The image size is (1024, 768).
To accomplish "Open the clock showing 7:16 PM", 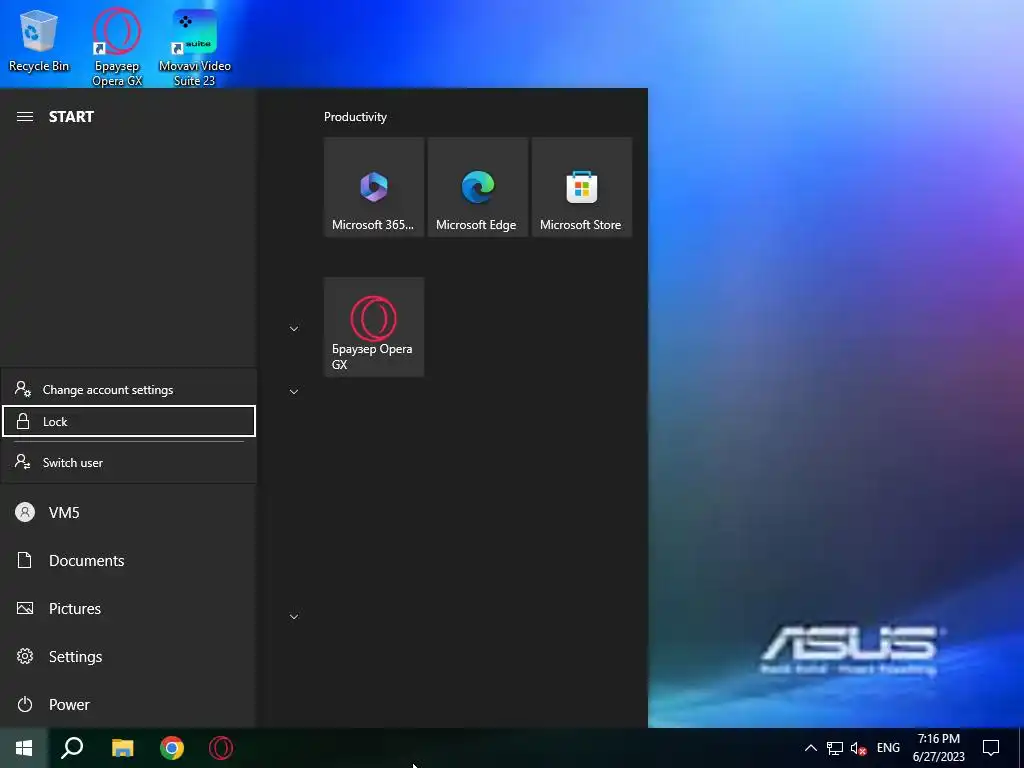I will coord(938,748).
